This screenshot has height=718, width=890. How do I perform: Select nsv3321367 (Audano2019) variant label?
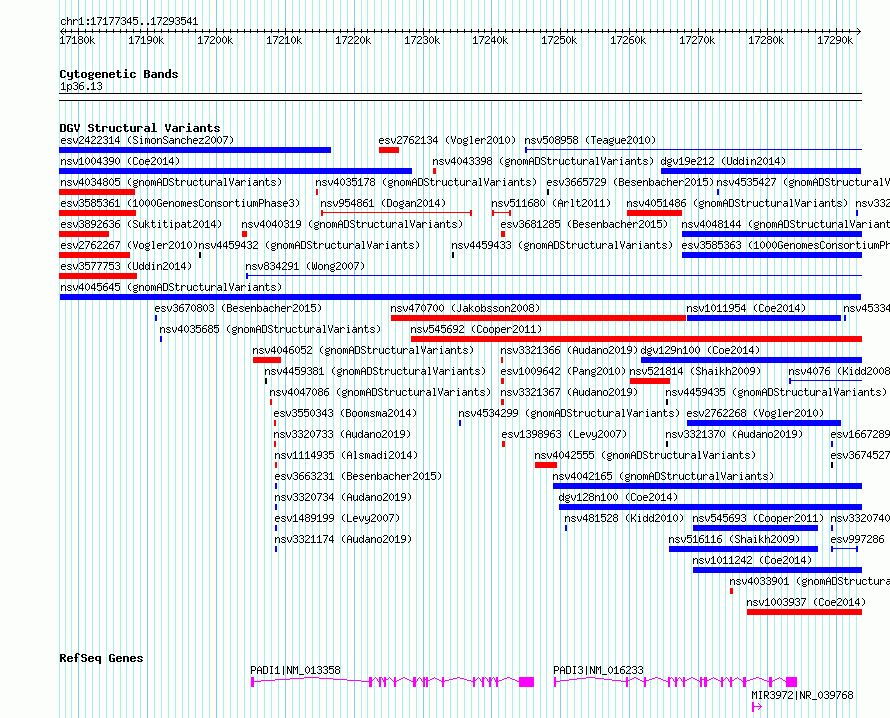point(569,392)
